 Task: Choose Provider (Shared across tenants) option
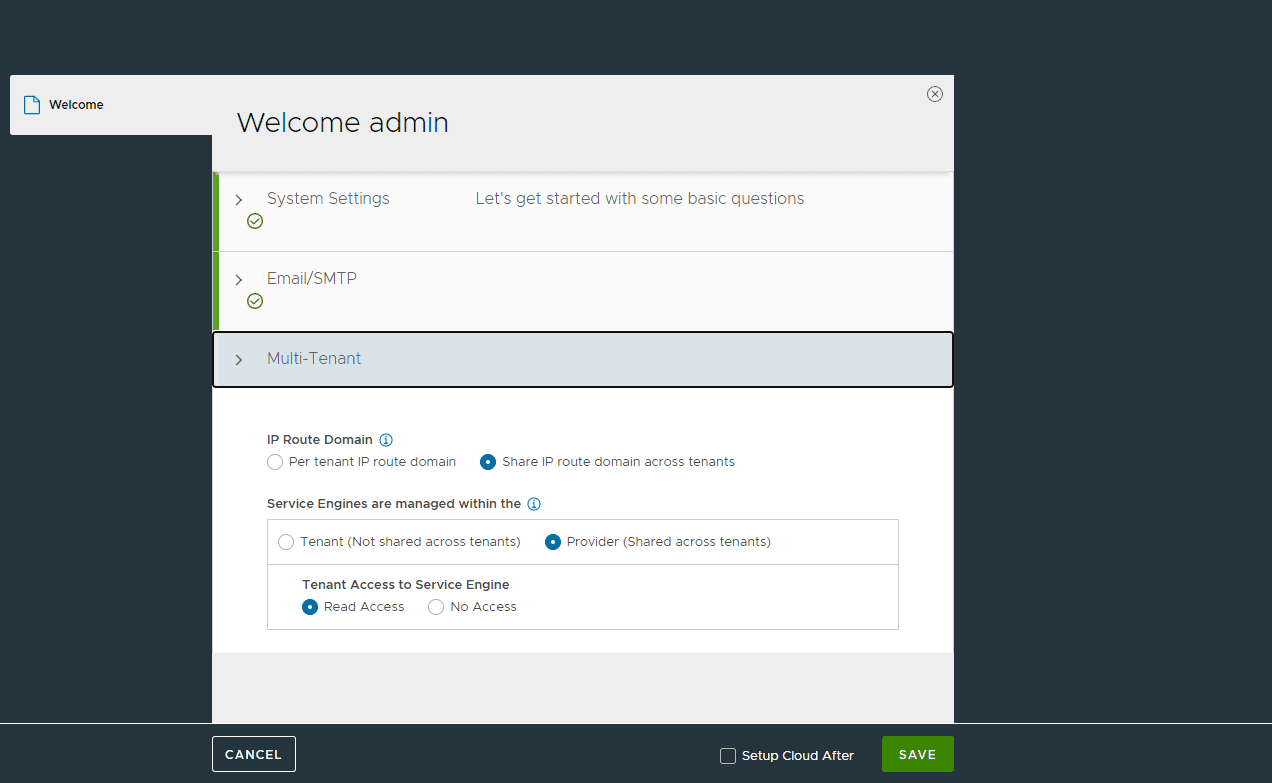tap(552, 542)
